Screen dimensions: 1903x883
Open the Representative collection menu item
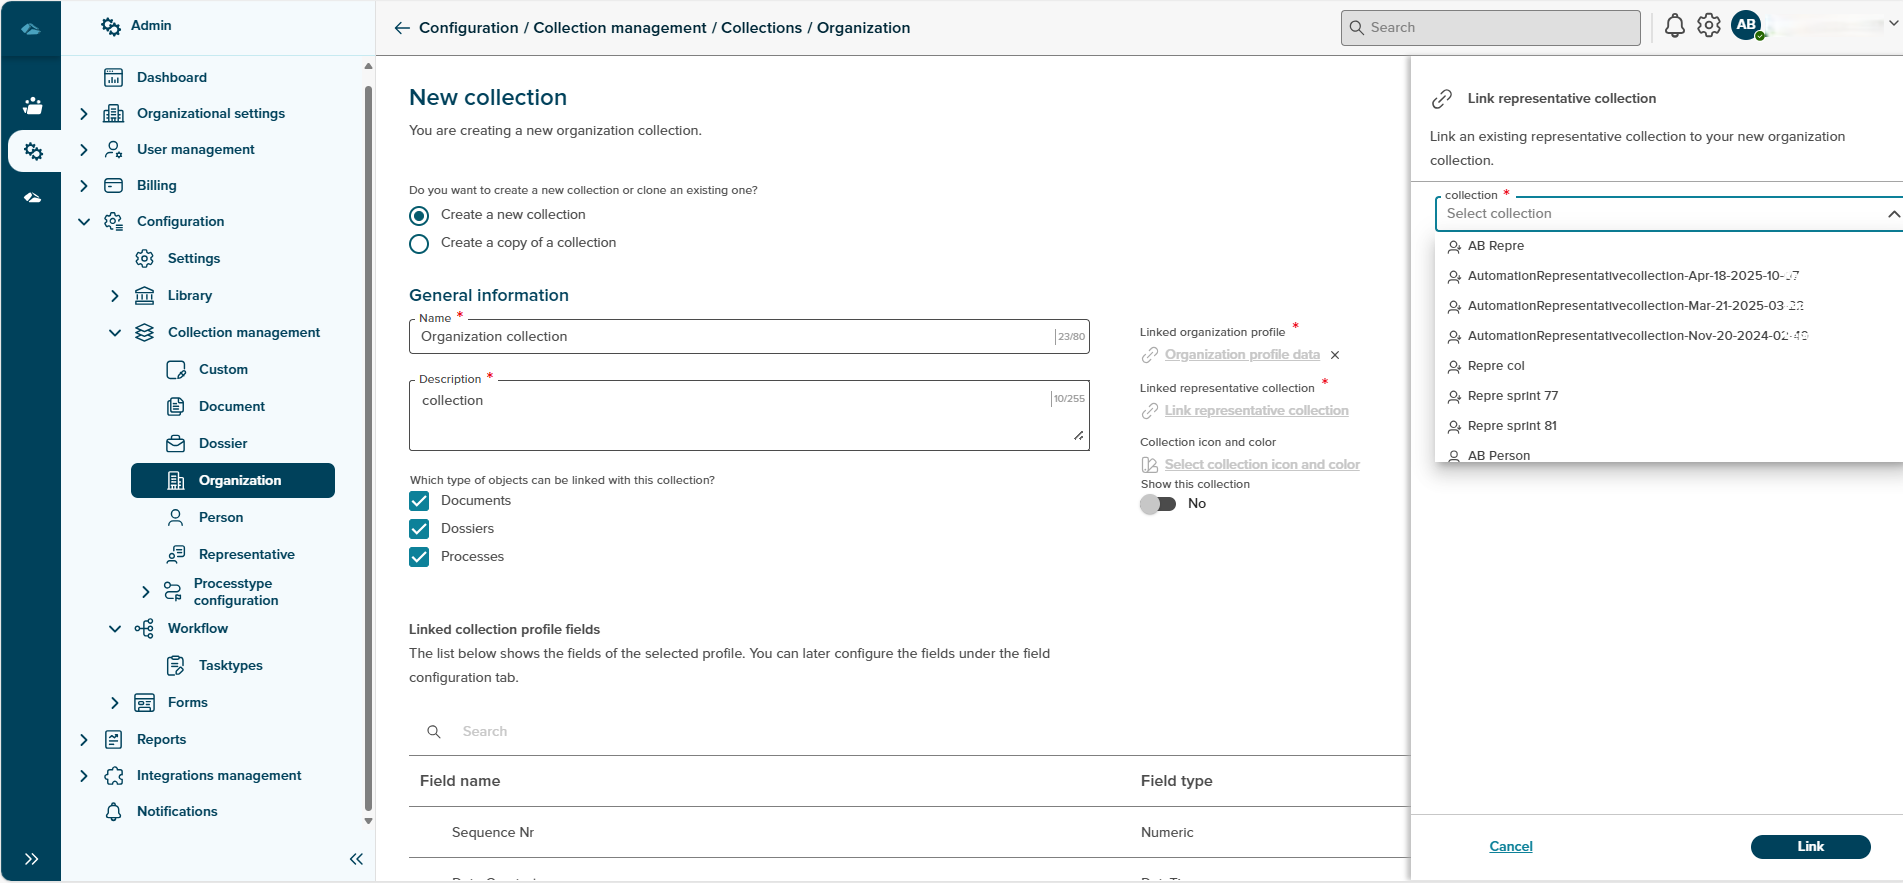click(x=246, y=555)
